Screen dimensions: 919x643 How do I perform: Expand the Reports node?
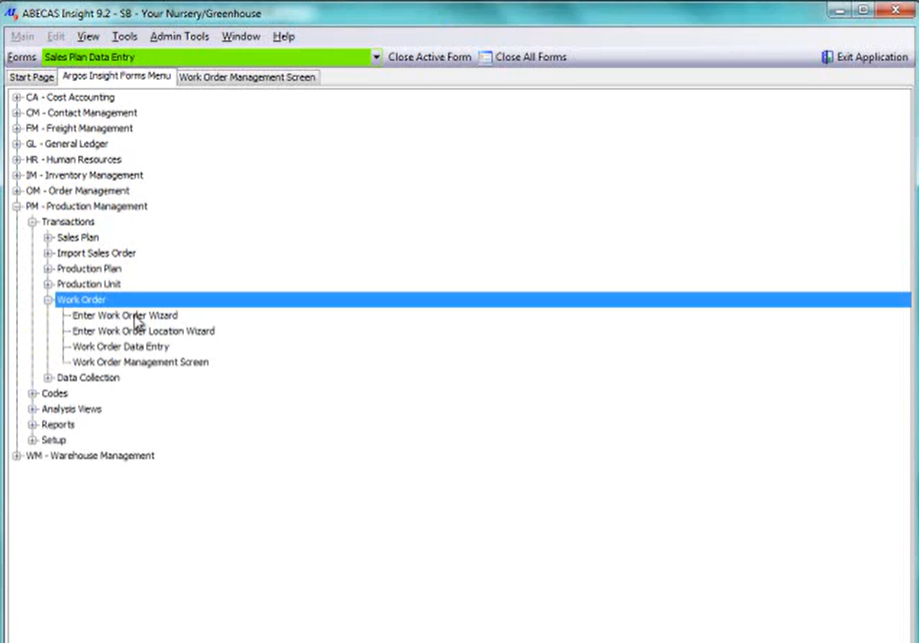click(x=31, y=424)
